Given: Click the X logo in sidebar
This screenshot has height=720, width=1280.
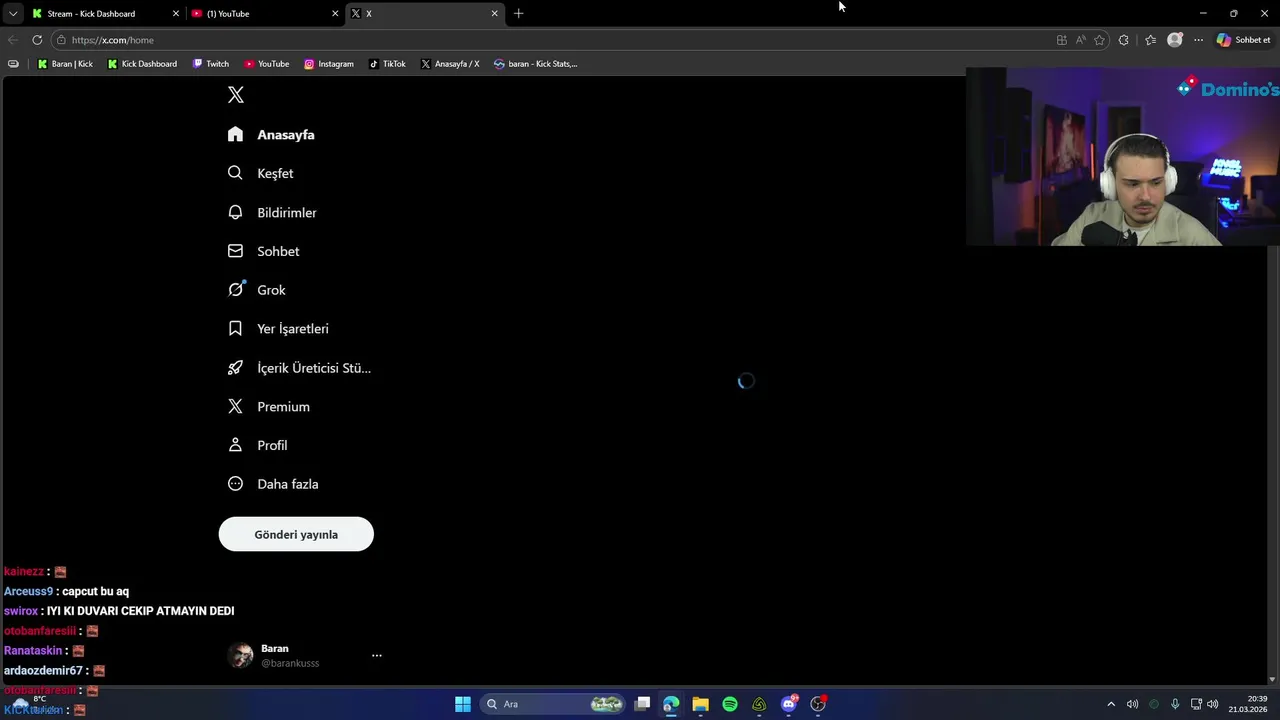Looking at the screenshot, I should pos(236,95).
